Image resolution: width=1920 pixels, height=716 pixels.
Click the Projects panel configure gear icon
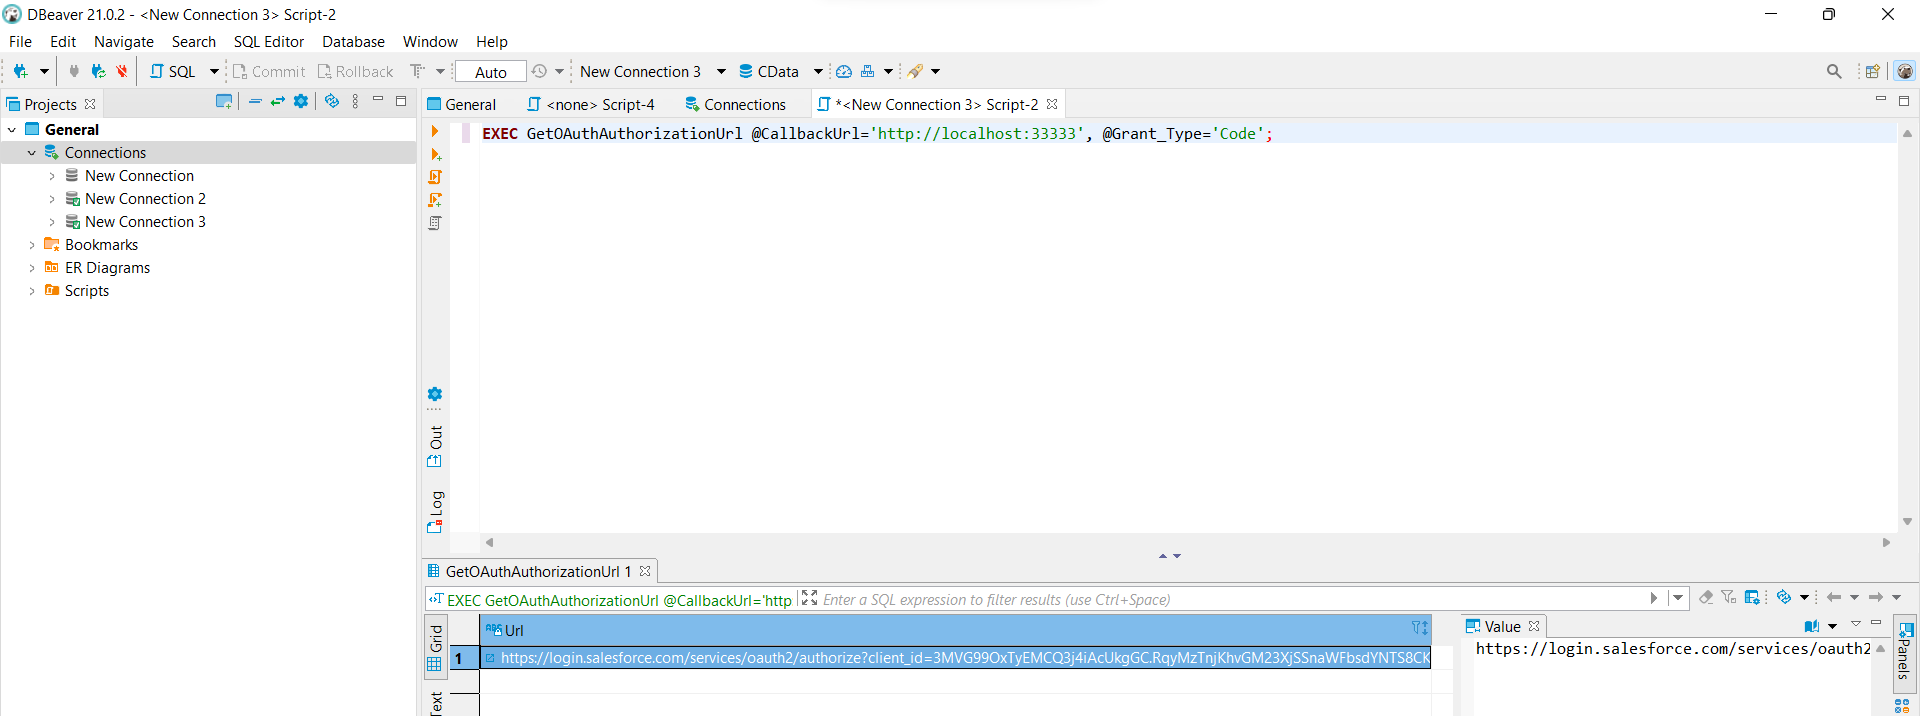[301, 101]
